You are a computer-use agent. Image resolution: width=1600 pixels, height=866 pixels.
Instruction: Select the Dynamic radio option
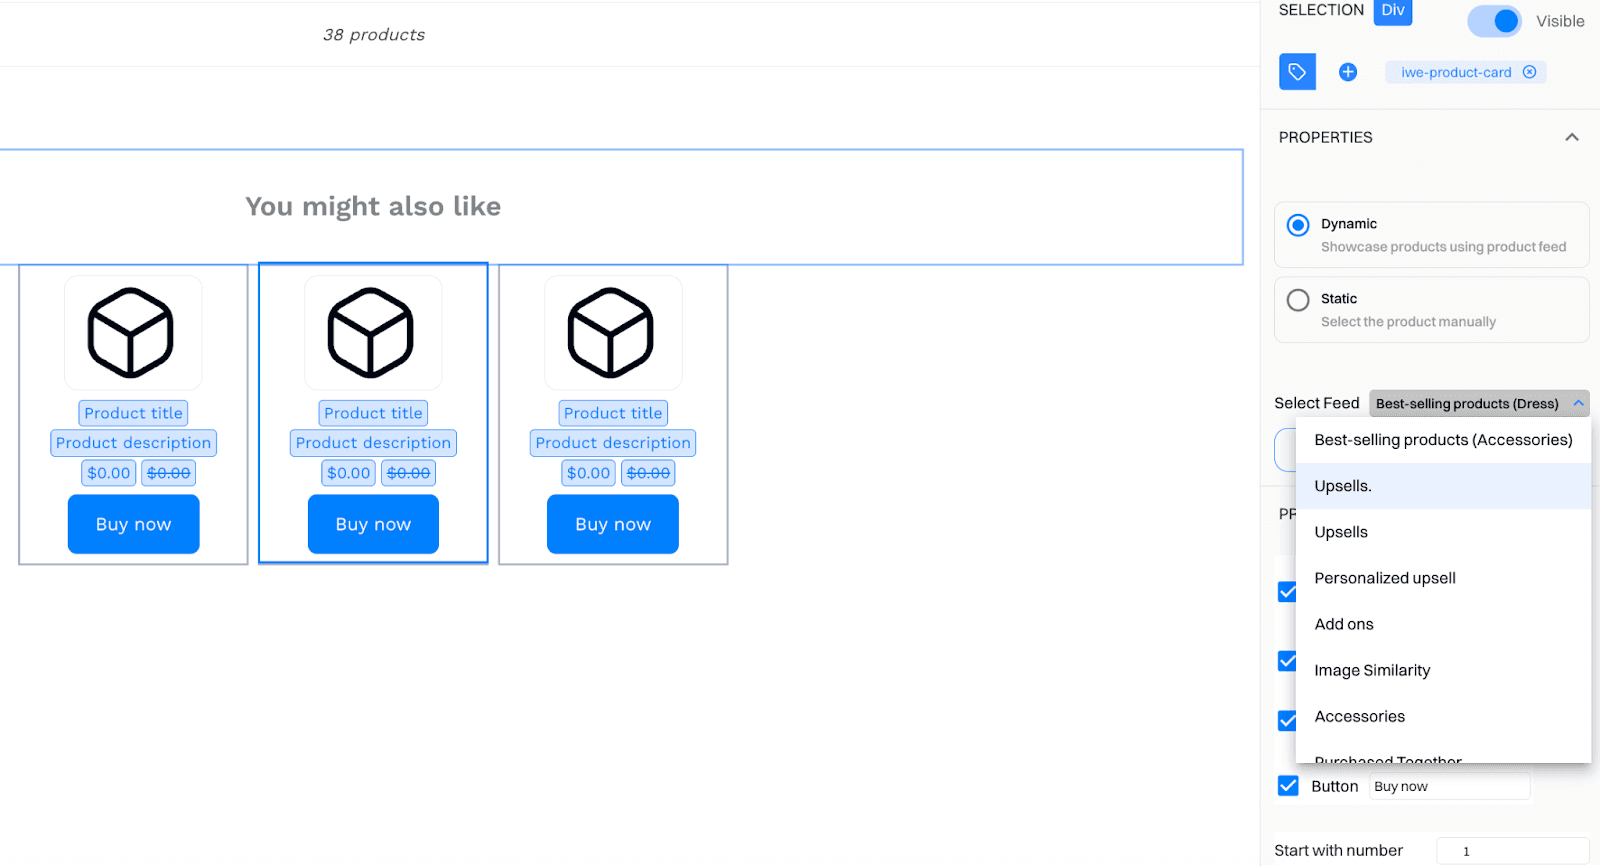tap(1298, 225)
